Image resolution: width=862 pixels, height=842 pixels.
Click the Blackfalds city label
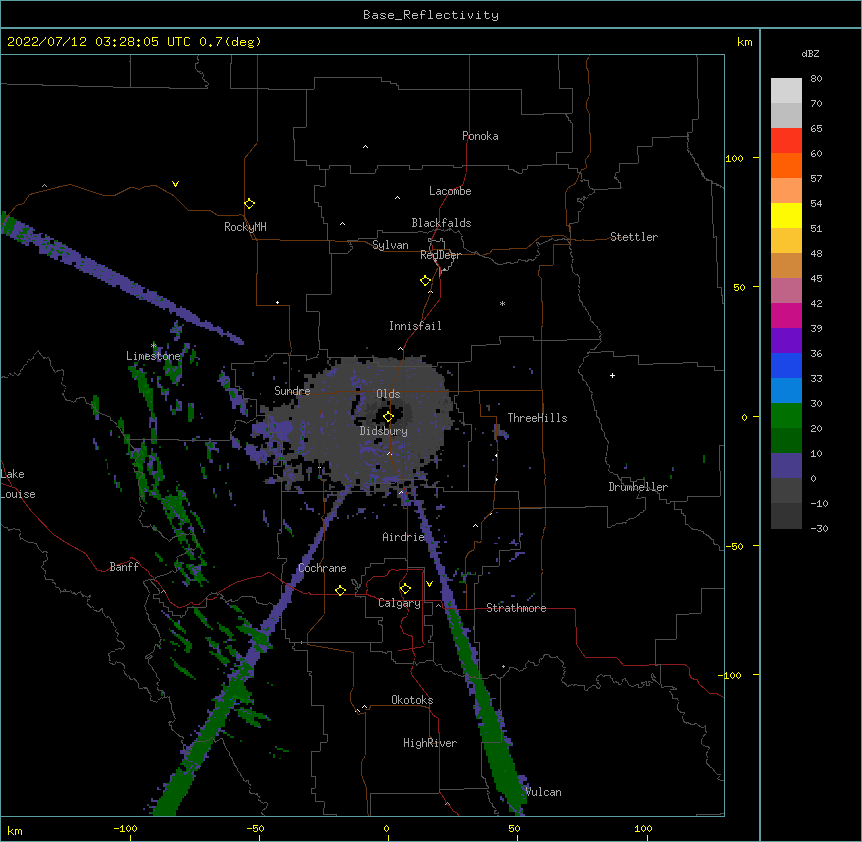[441, 223]
